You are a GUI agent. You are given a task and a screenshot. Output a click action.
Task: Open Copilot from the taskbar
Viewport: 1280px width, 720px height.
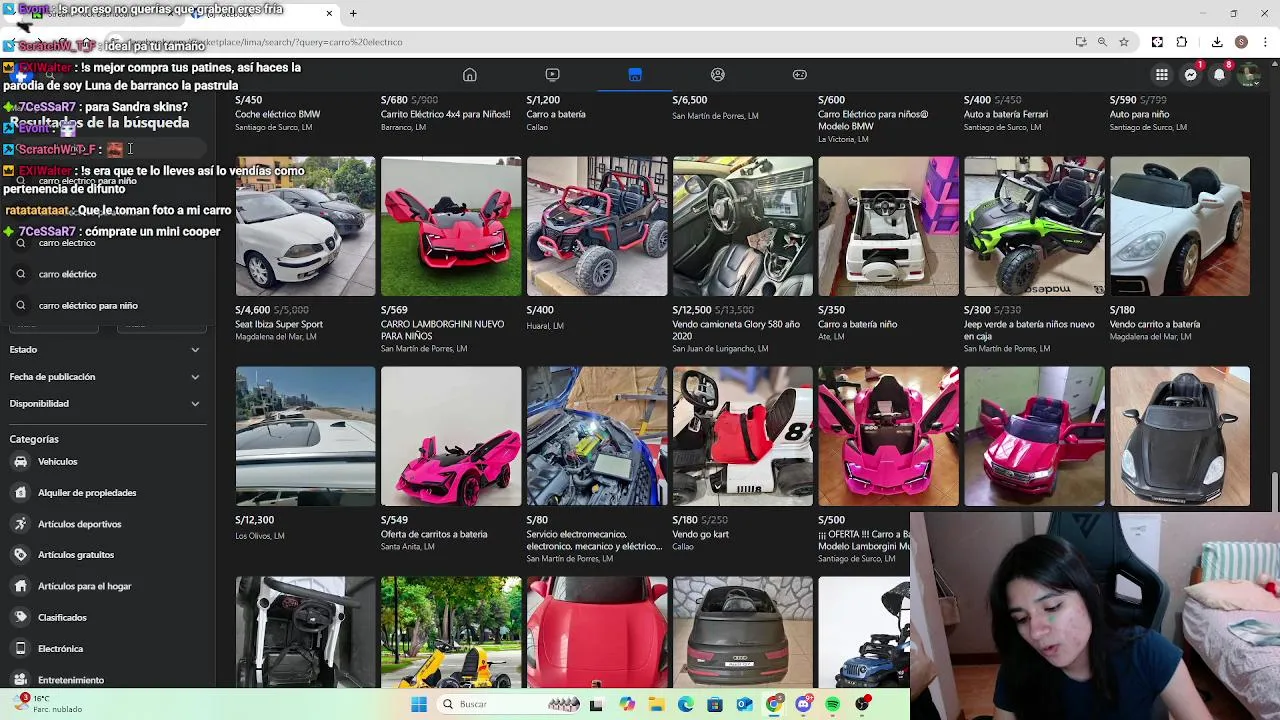[x=626, y=704]
